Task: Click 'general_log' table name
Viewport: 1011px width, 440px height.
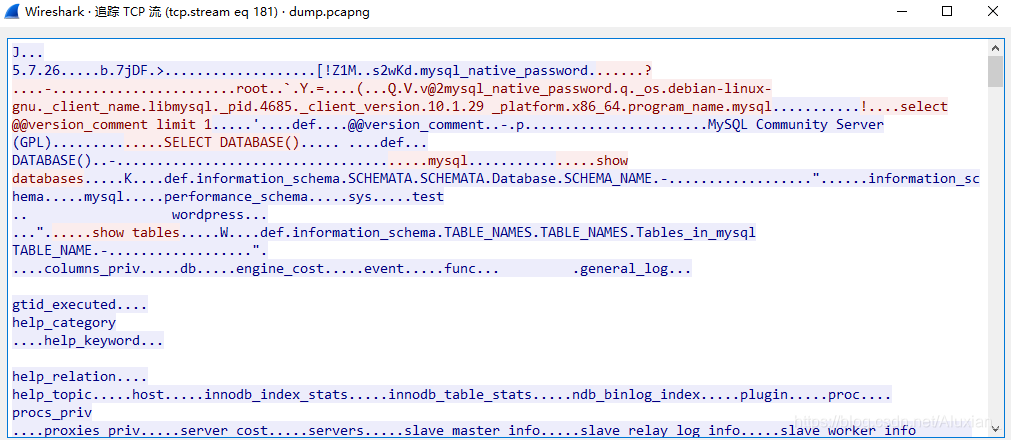Action: click(x=624, y=269)
